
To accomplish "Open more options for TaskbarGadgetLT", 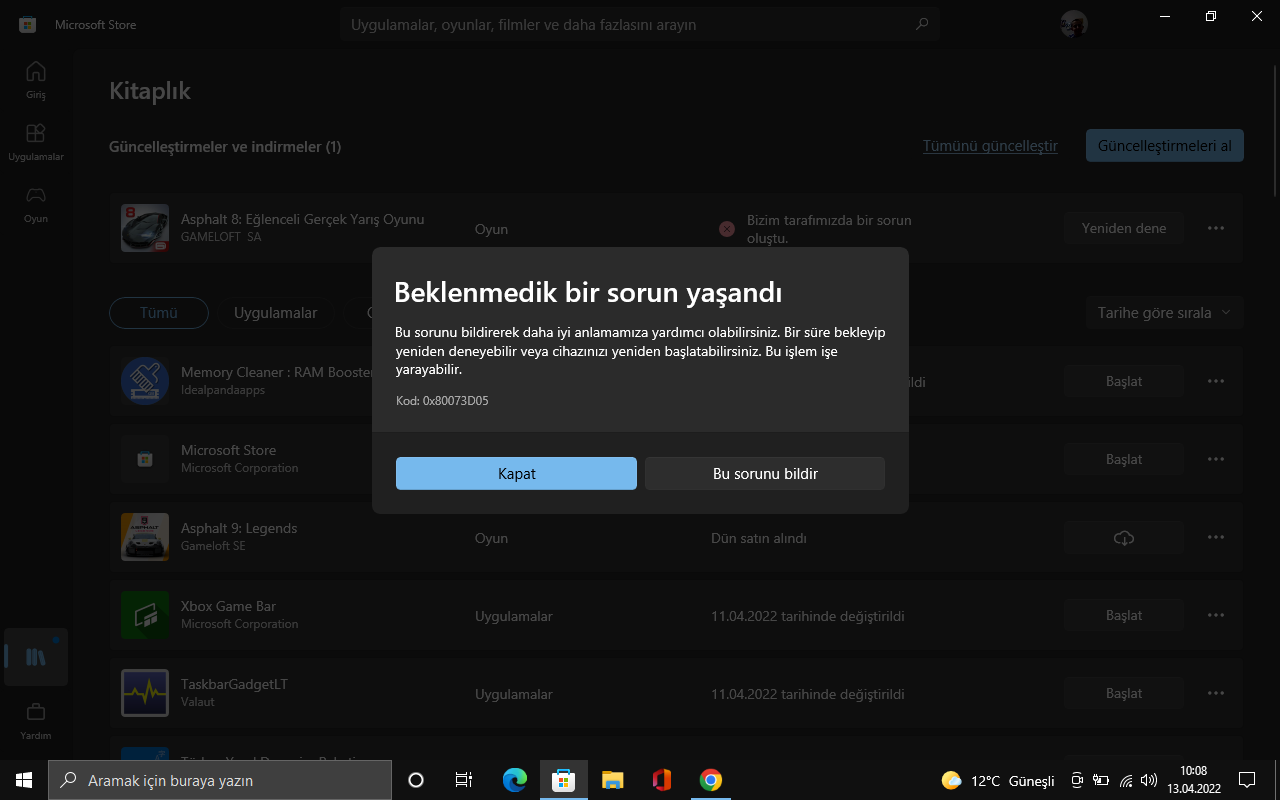I will pyautogui.click(x=1216, y=693).
